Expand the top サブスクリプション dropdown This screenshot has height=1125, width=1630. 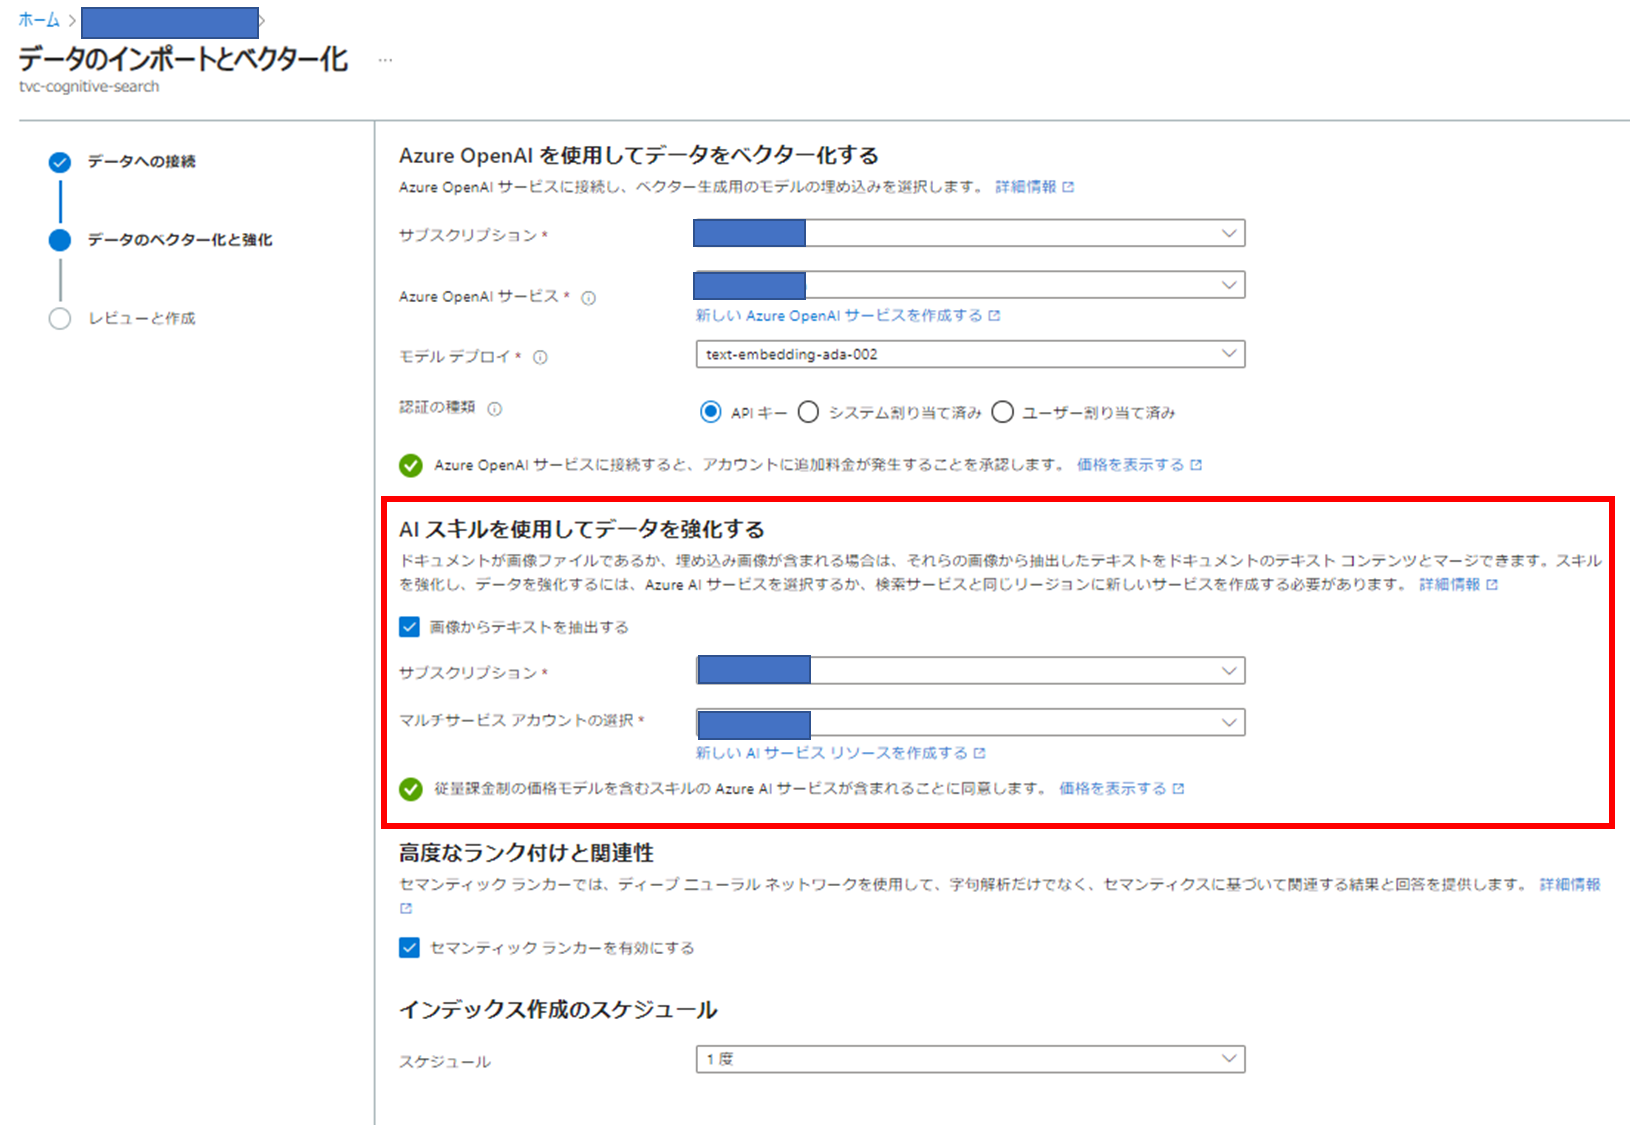(x=969, y=233)
